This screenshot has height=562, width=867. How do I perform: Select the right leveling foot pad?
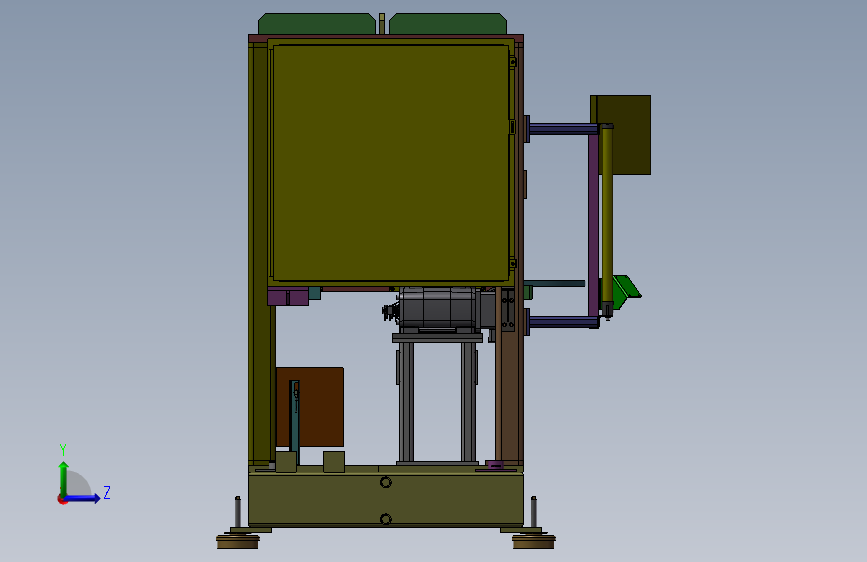tap(534, 542)
